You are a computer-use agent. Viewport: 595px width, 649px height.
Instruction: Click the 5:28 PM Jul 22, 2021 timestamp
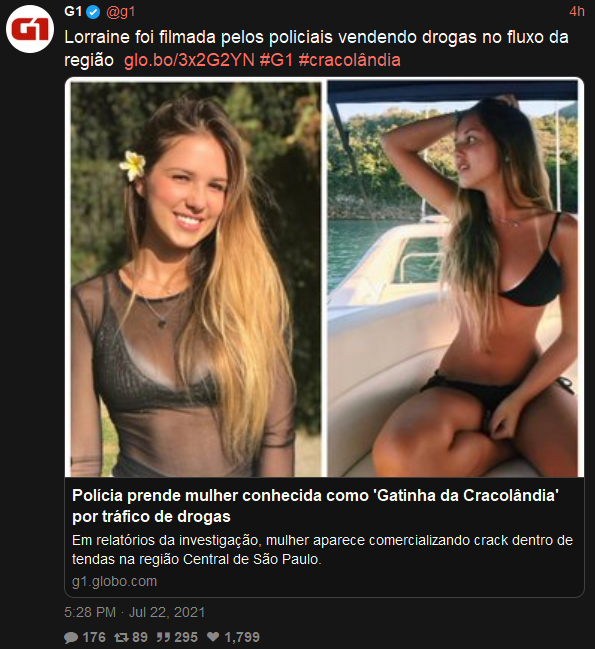[134, 612]
